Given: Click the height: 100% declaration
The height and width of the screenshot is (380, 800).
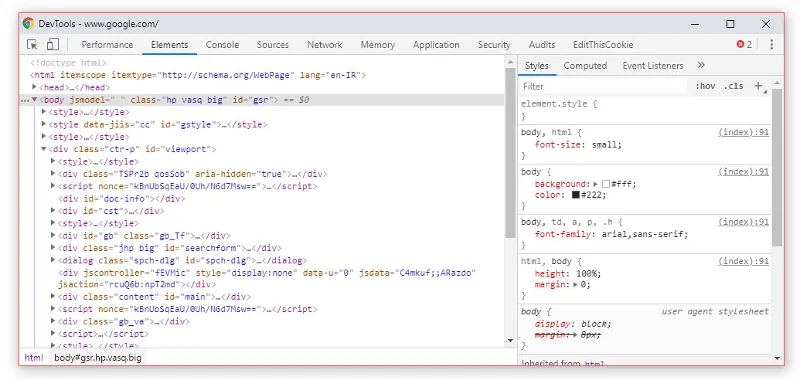Looking at the screenshot, I should [x=568, y=273].
